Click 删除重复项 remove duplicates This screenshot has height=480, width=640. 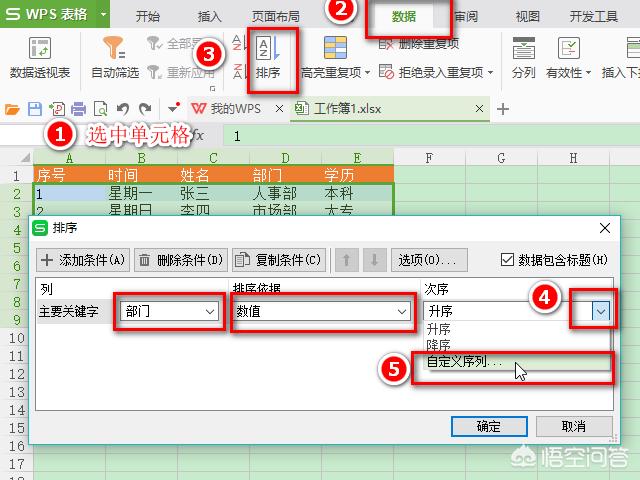click(x=419, y=43)
